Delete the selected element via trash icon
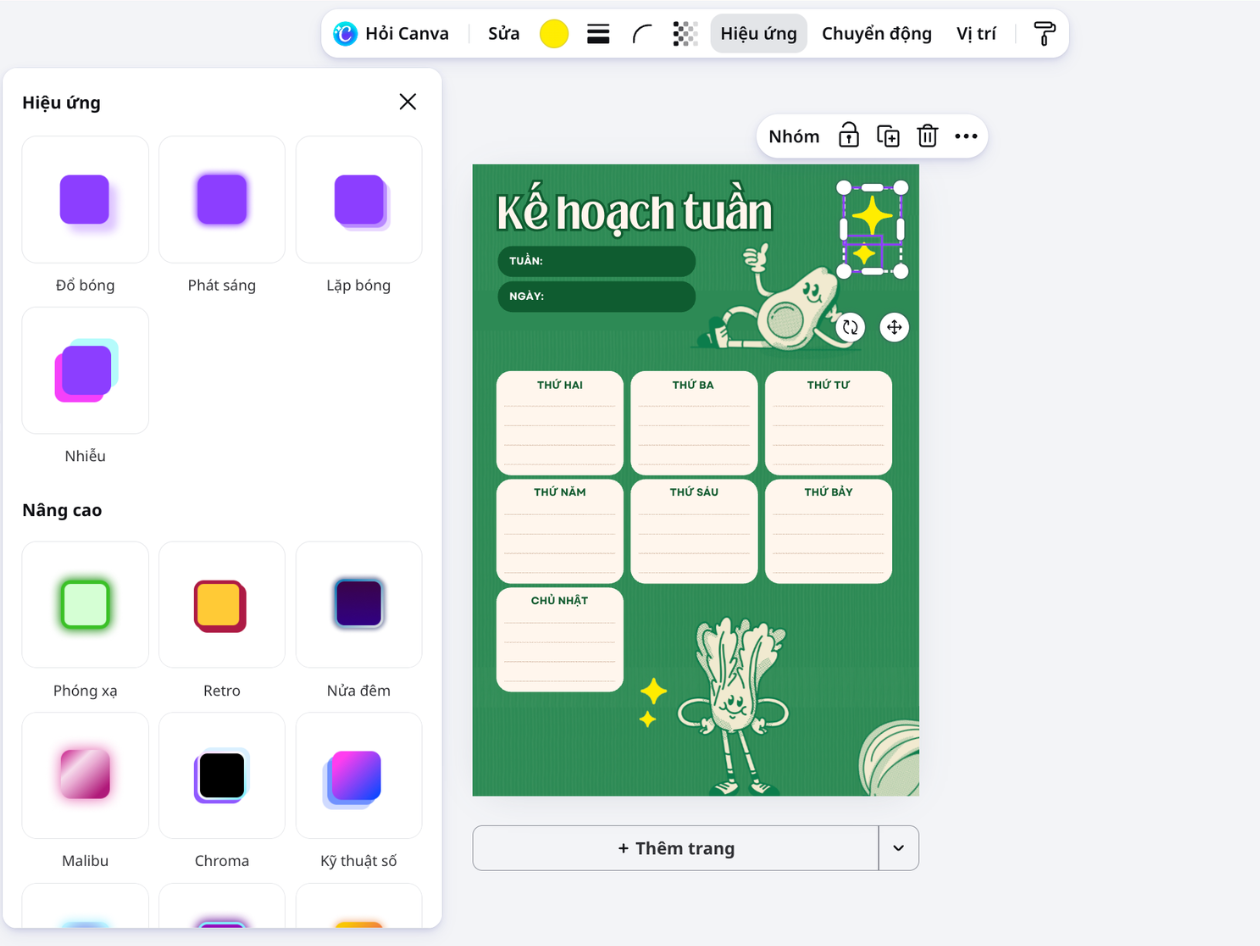 pyautogui.click(x=928, y=136)
